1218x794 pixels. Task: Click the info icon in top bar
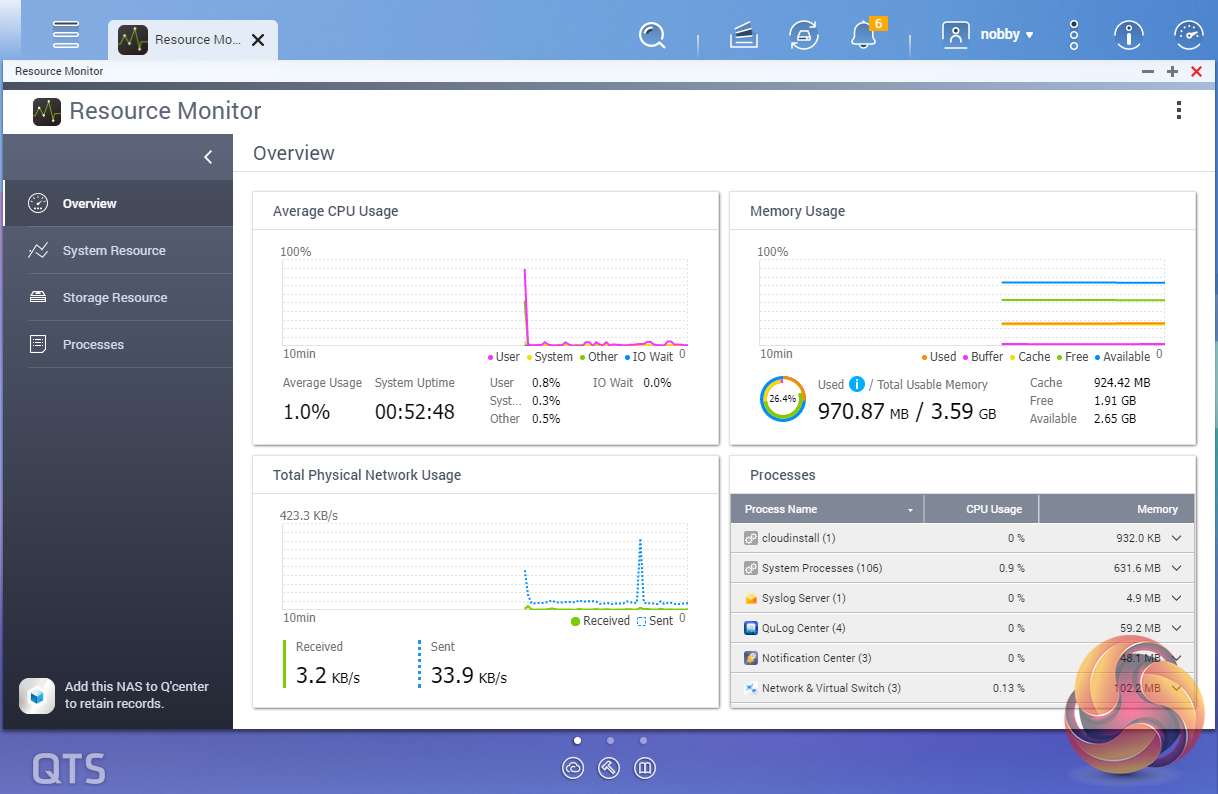tap(1129, 35)
